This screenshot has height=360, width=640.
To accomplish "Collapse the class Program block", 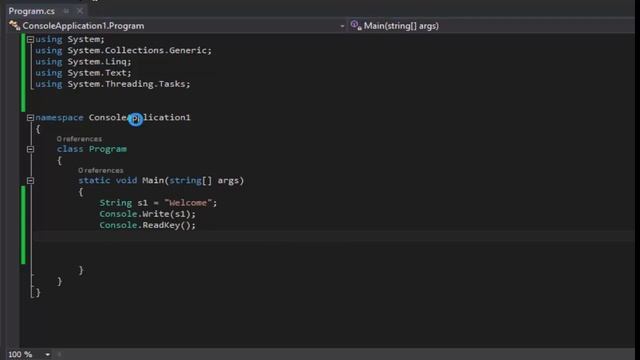I will (x=30, y=149).
